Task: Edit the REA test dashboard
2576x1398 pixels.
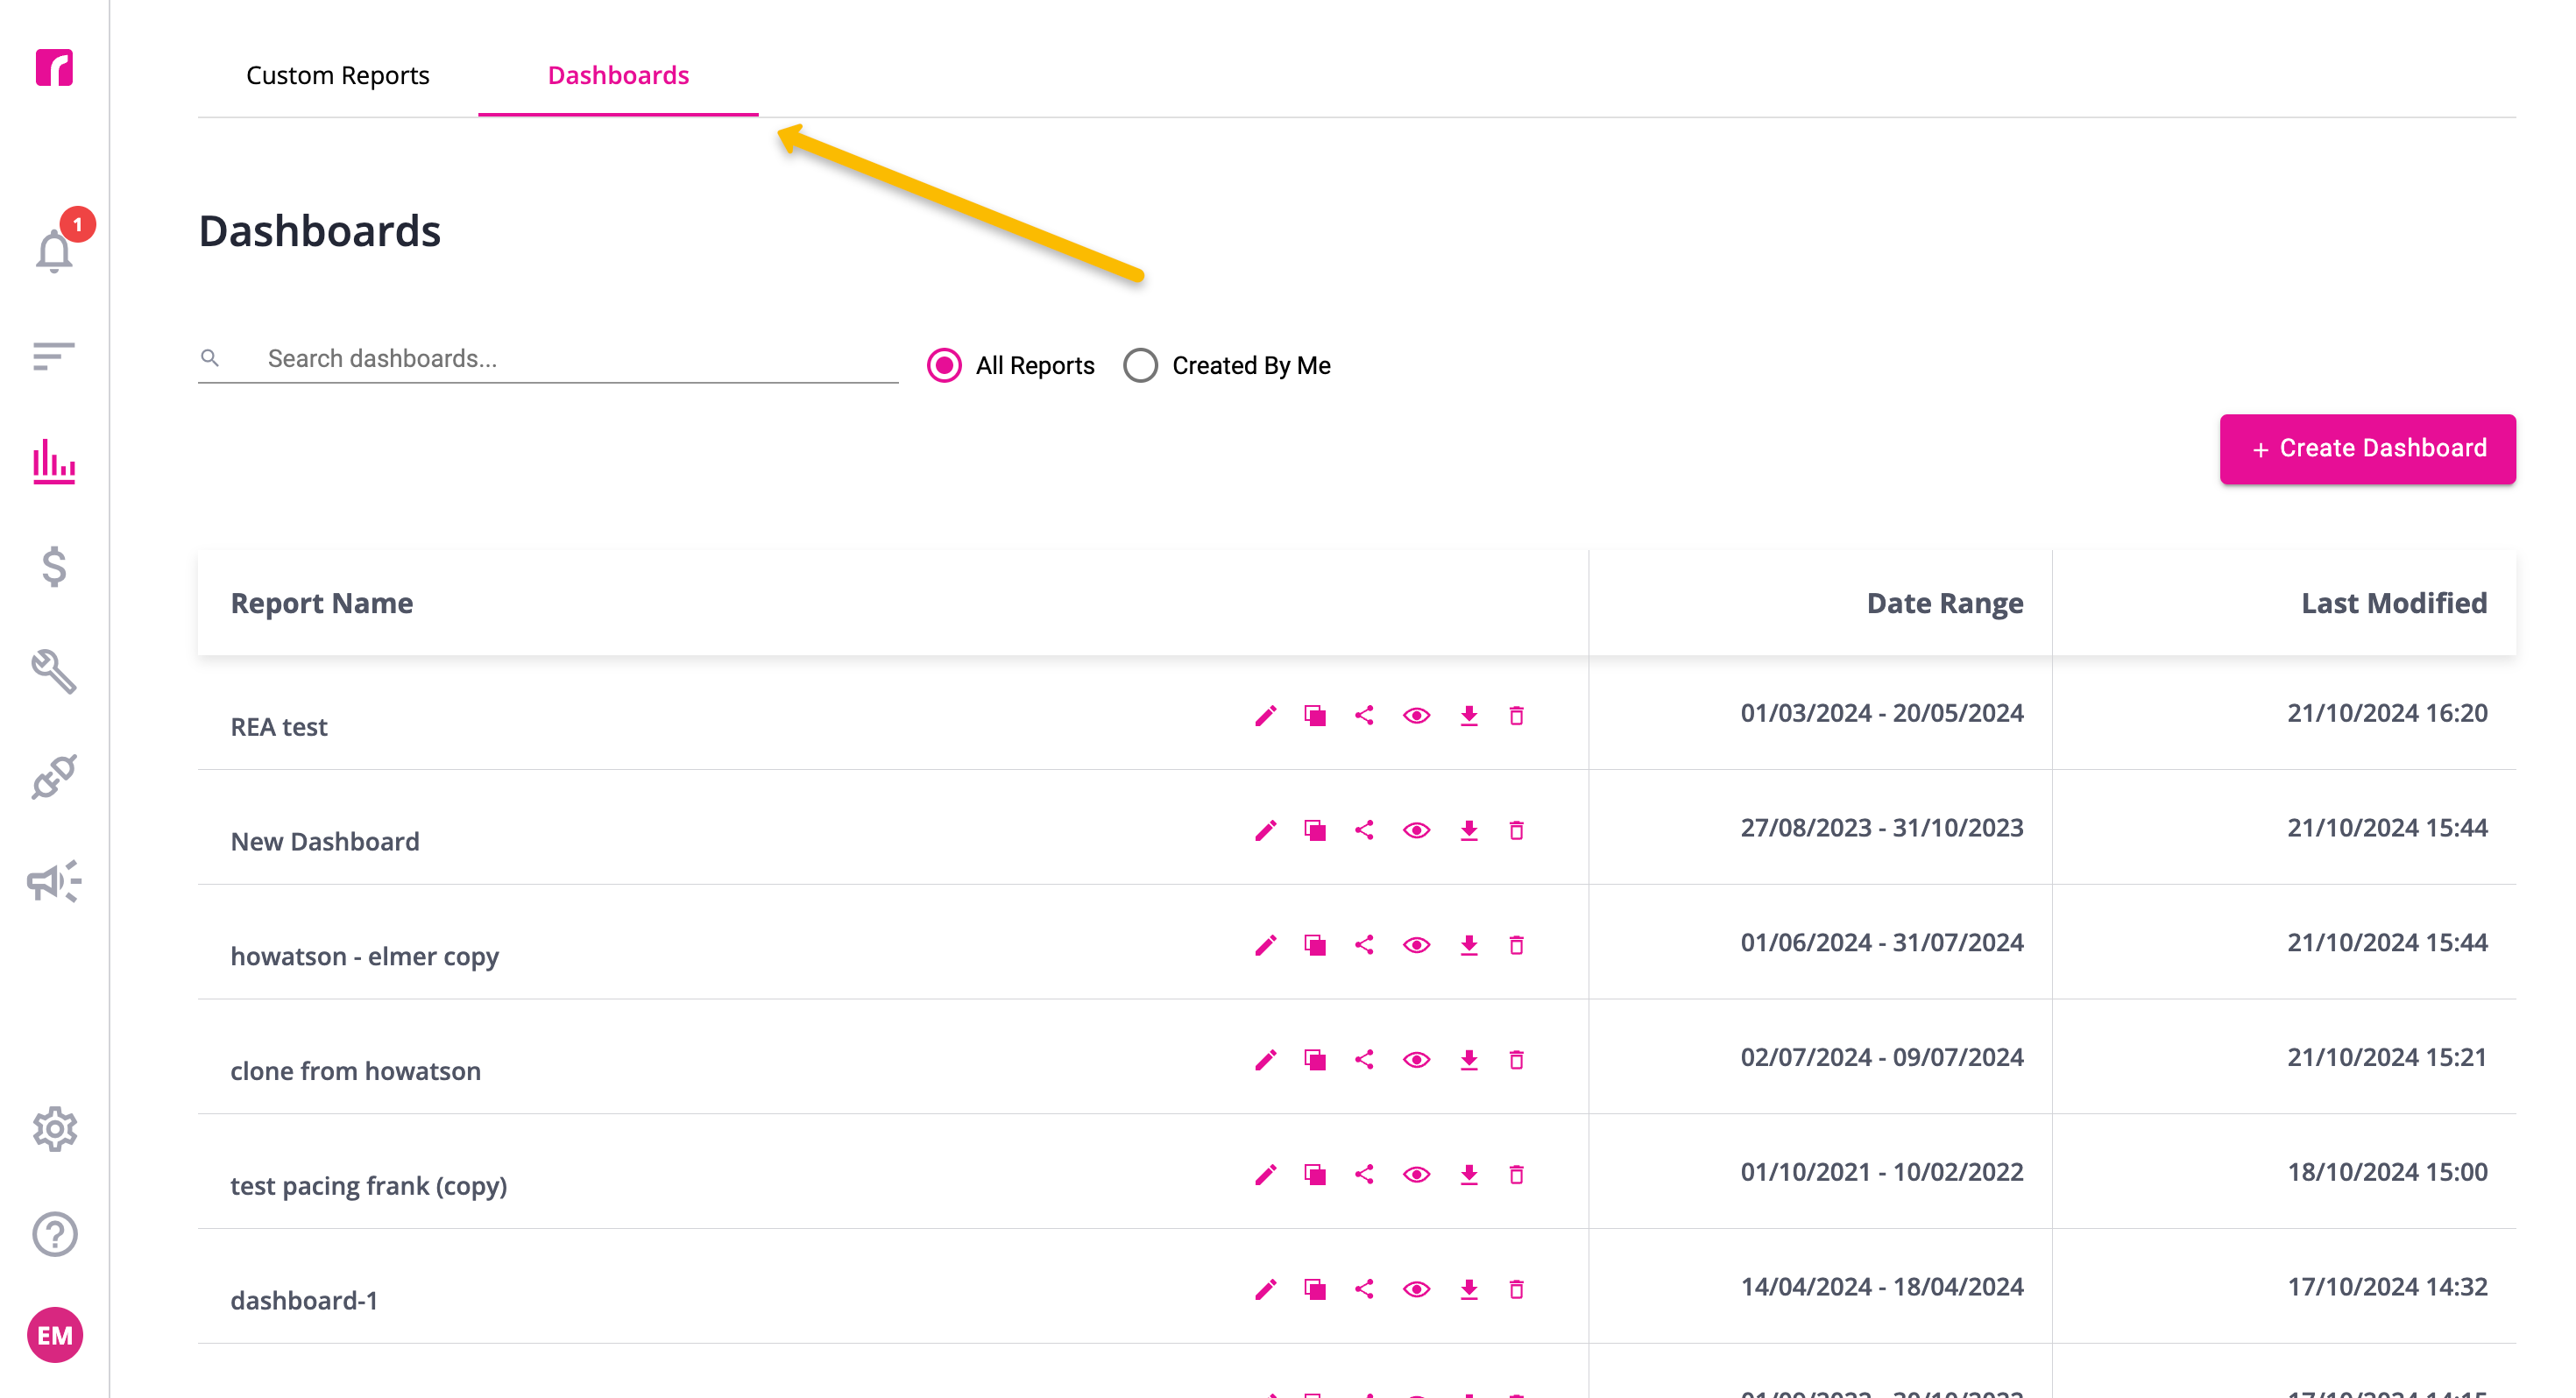Action: pos(1266,715)
